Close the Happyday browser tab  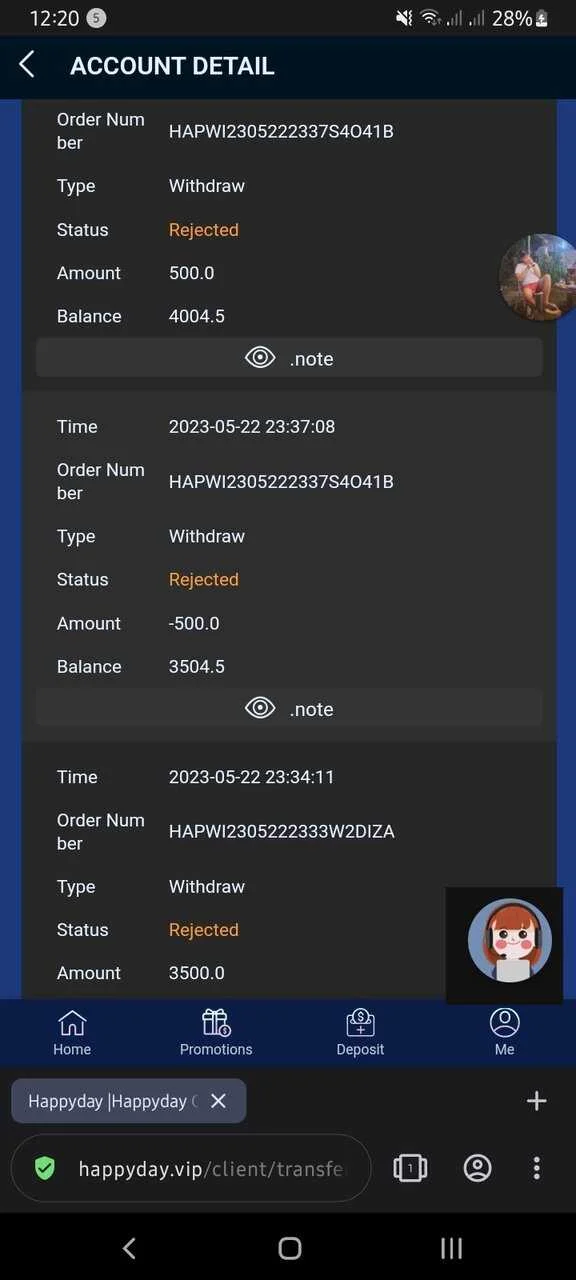(x=218, y=1101)
